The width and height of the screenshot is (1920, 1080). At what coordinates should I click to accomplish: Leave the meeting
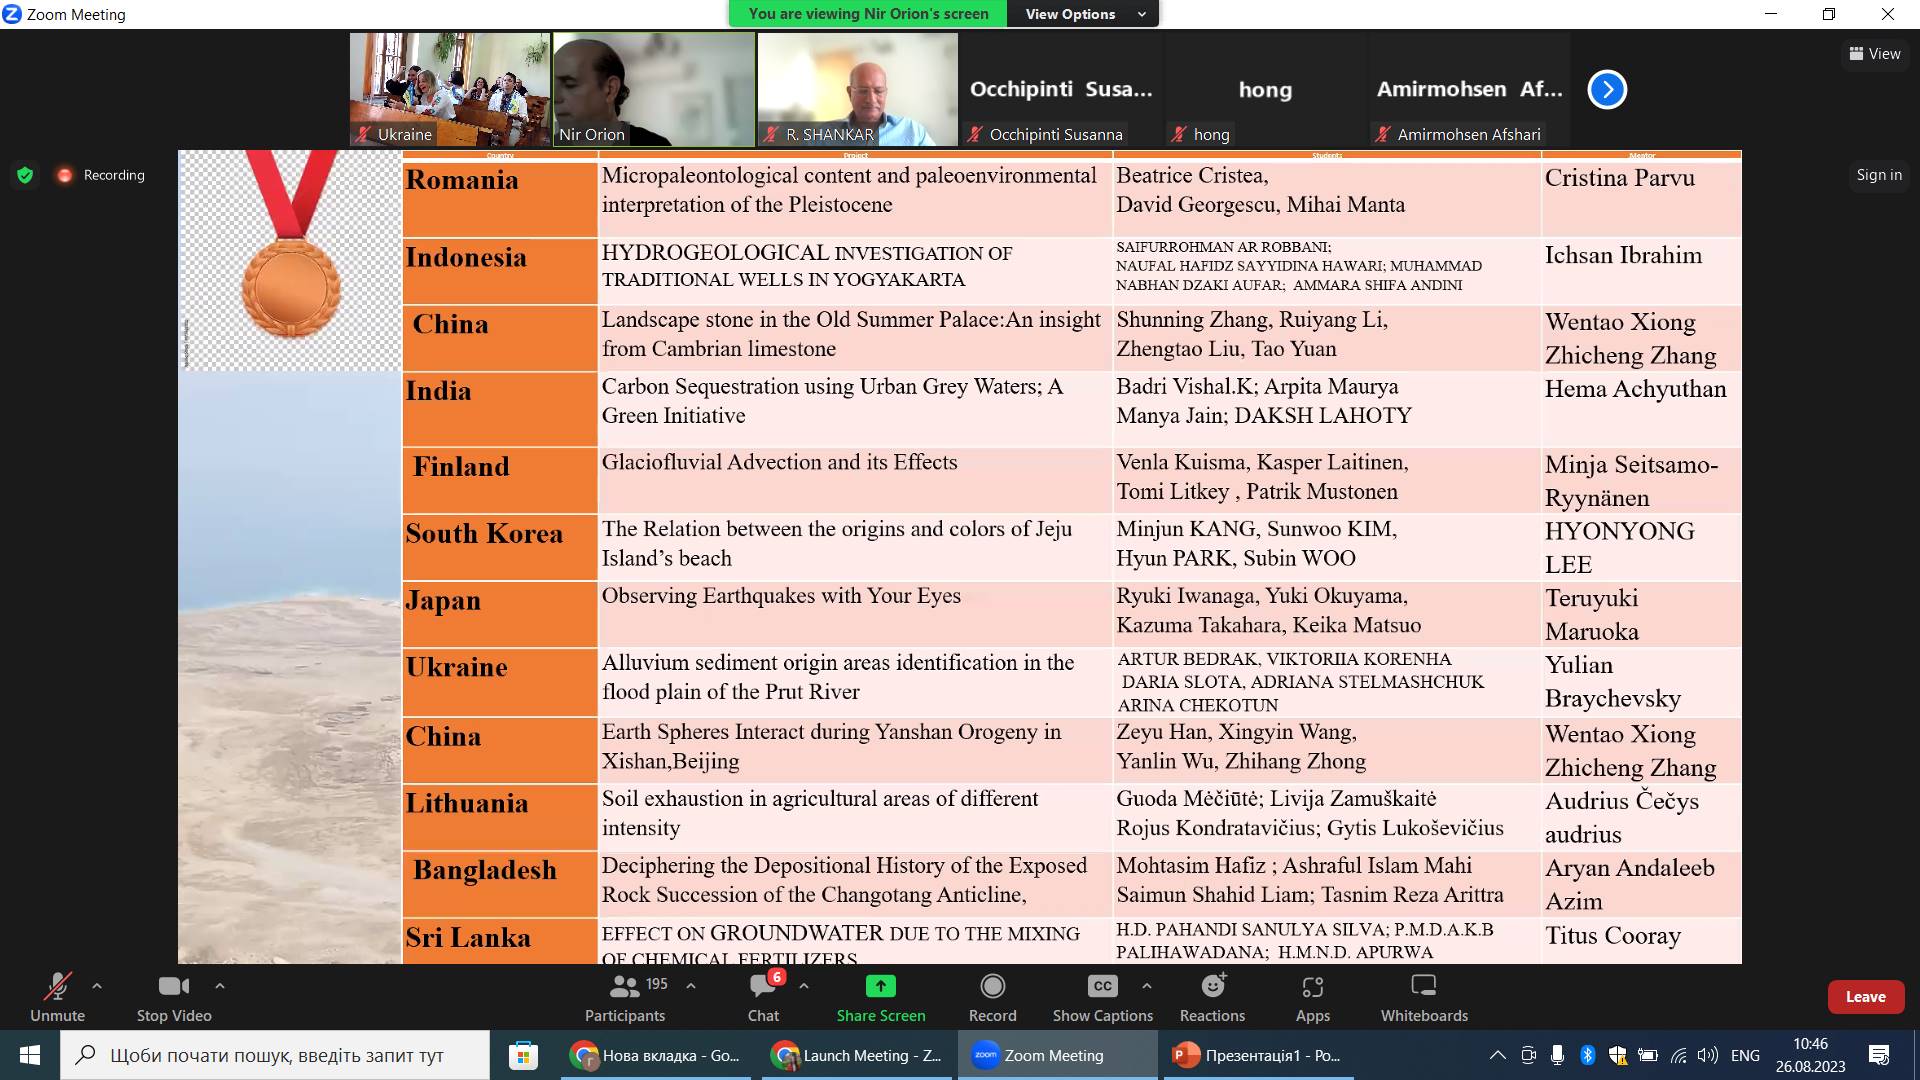click(1865, 997)
